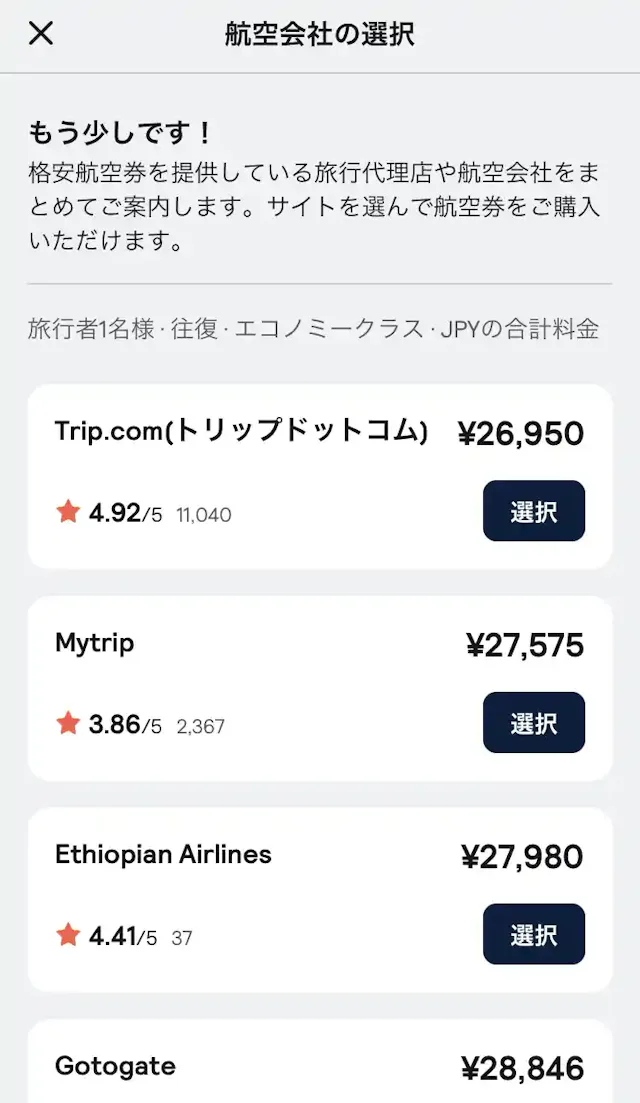
Task: Open the Mytrip provider name
Action: [94, 643]
